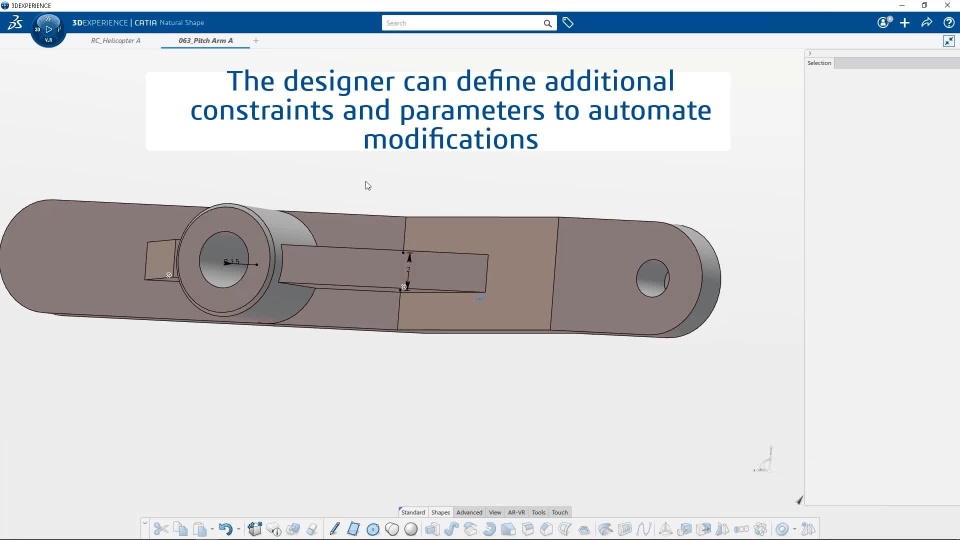Click the concentric ring icon
This screenshot has width=960, height=540.
click(x=782, y=529)
